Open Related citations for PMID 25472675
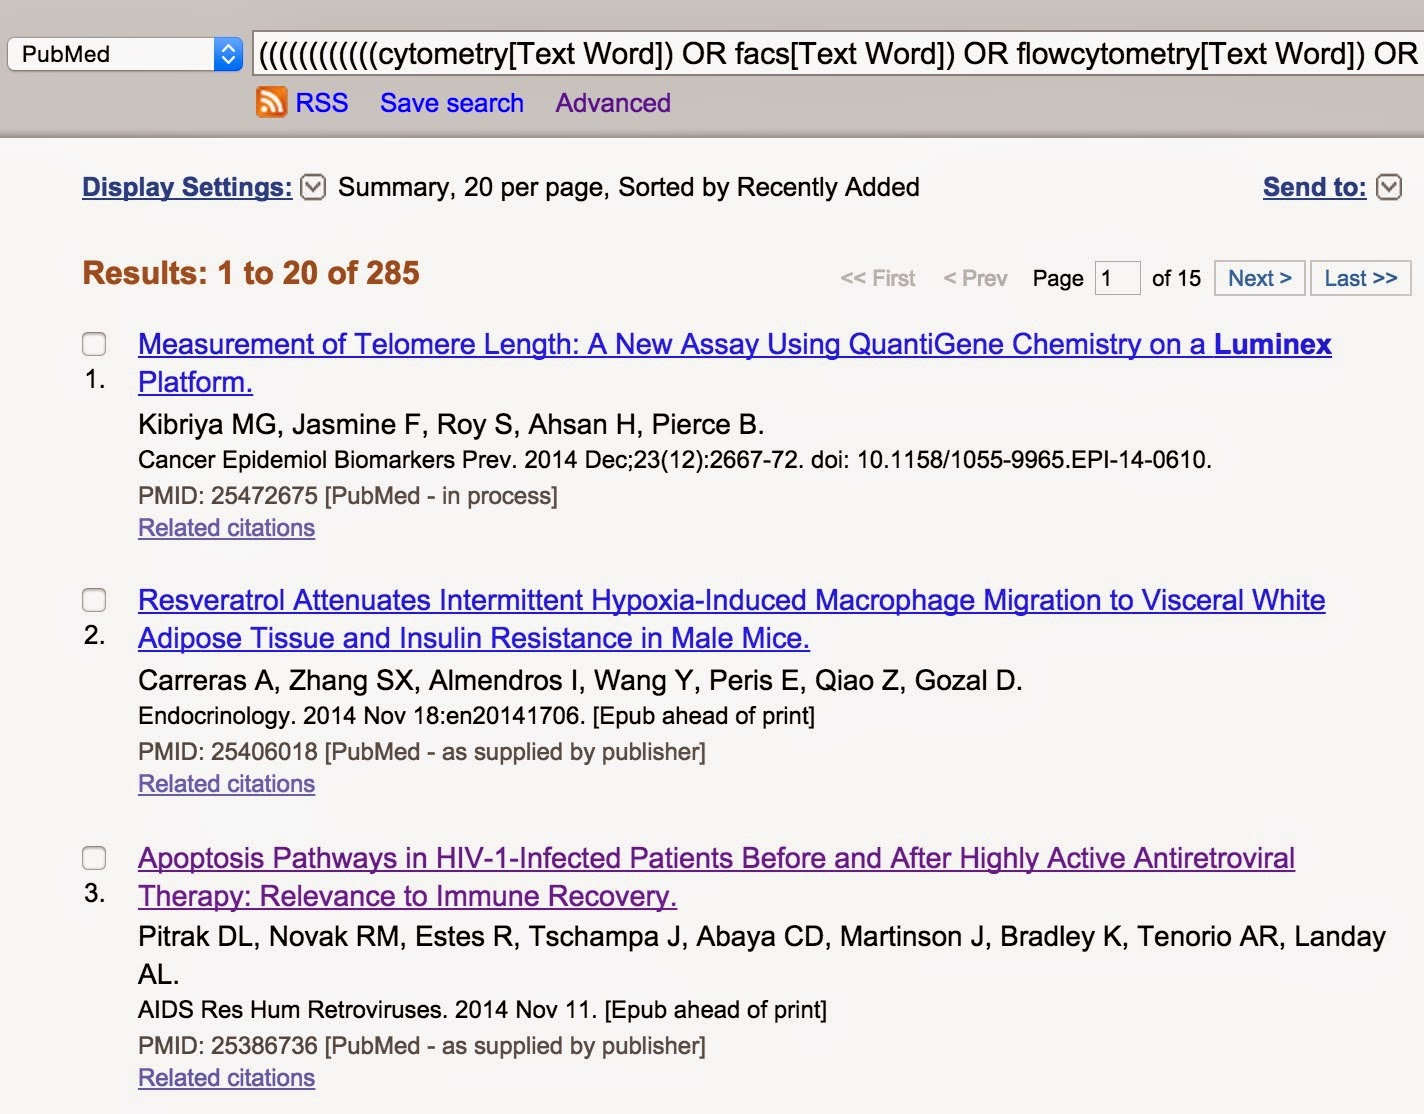This screenshot has width=1424, height=1114. pos(226,528)
